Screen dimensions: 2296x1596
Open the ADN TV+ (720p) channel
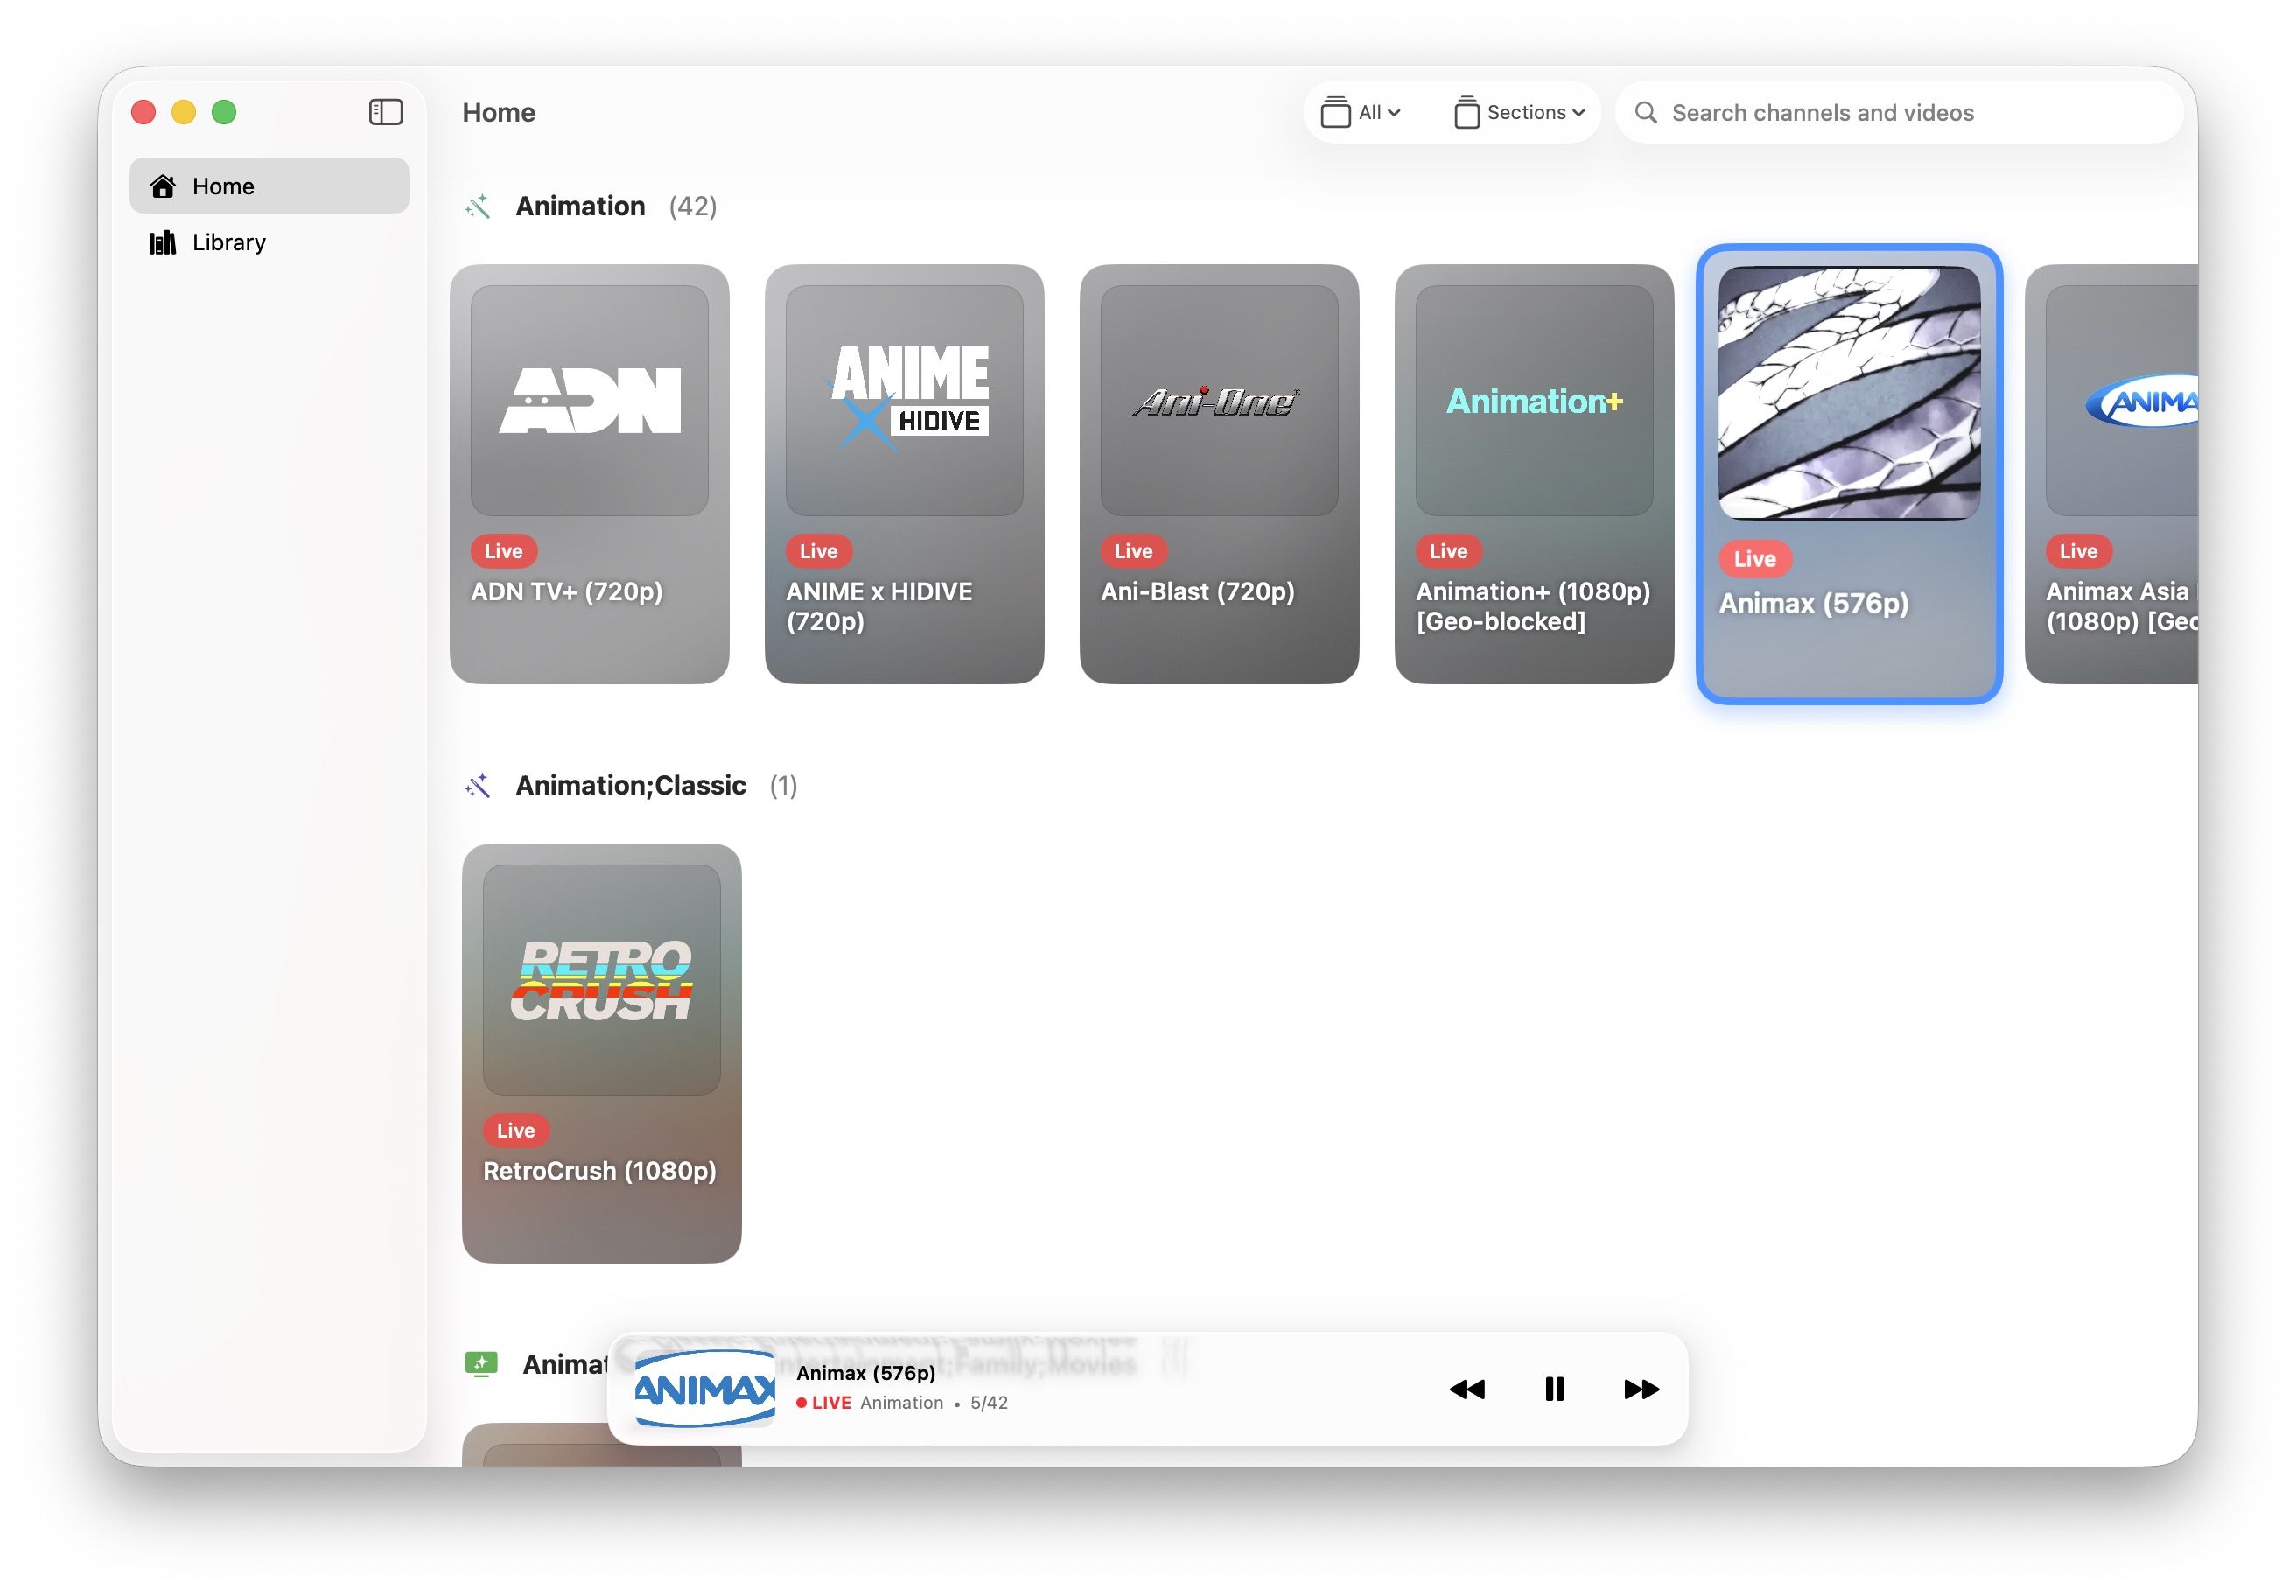pyautogui.click(x=589, y=473)
